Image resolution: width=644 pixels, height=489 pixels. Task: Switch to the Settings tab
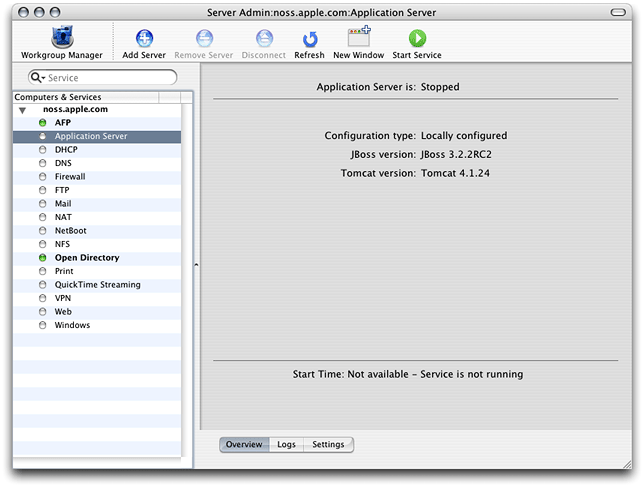pyautogui.click(x=329, y=445)
